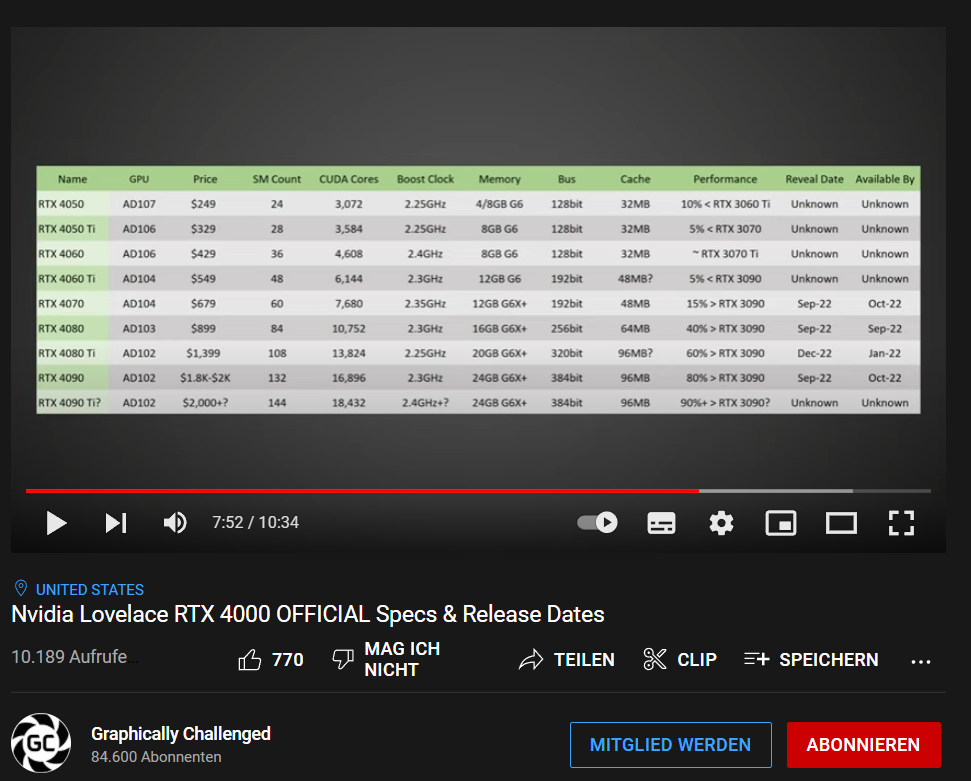
Task: Open the three-dot more actions menu
Action: pos(921,661)
